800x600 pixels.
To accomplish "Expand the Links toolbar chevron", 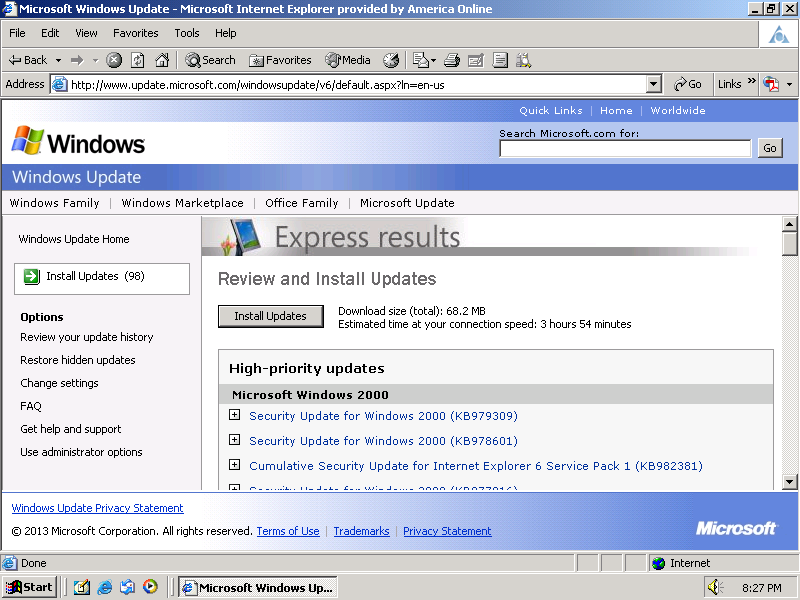I will (x=752, y=81).
